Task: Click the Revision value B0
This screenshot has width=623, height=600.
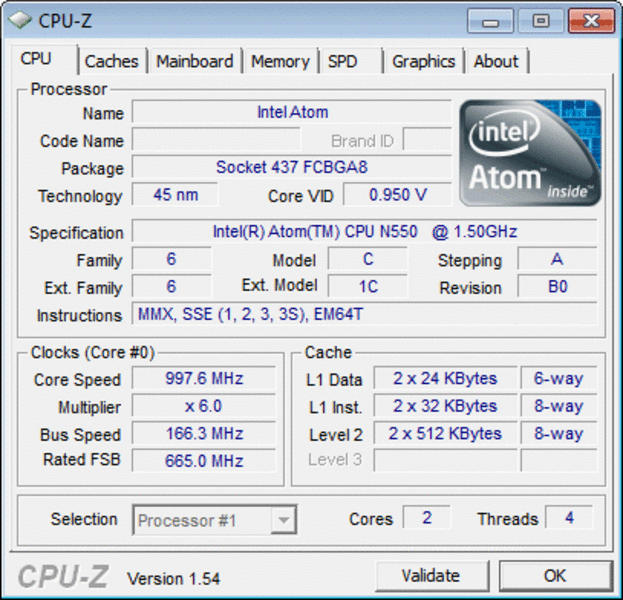Action: [557, 286]
